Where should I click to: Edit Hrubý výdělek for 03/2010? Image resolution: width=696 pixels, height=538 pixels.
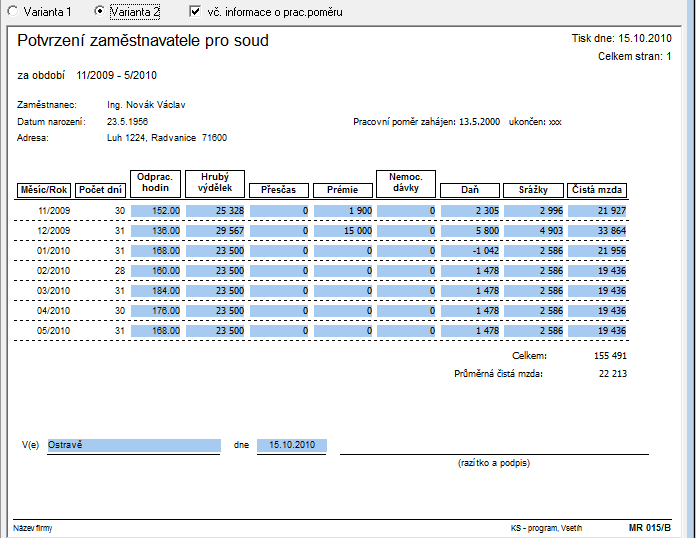coord(215,291)
